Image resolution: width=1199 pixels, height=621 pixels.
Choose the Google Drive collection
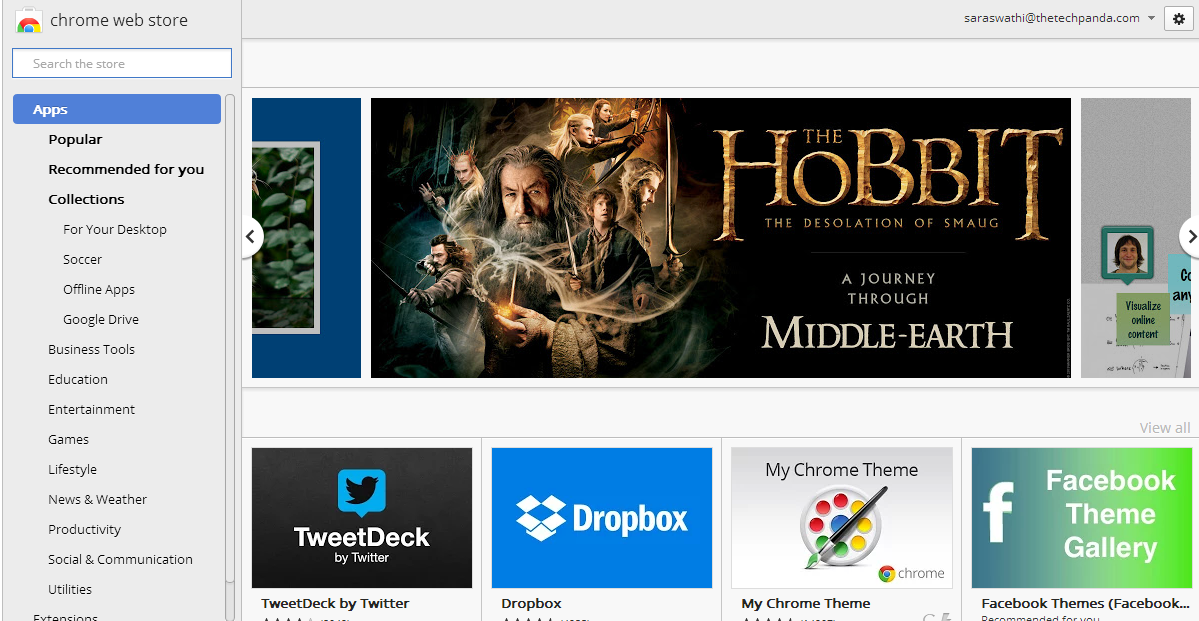[x=101, y=319]
